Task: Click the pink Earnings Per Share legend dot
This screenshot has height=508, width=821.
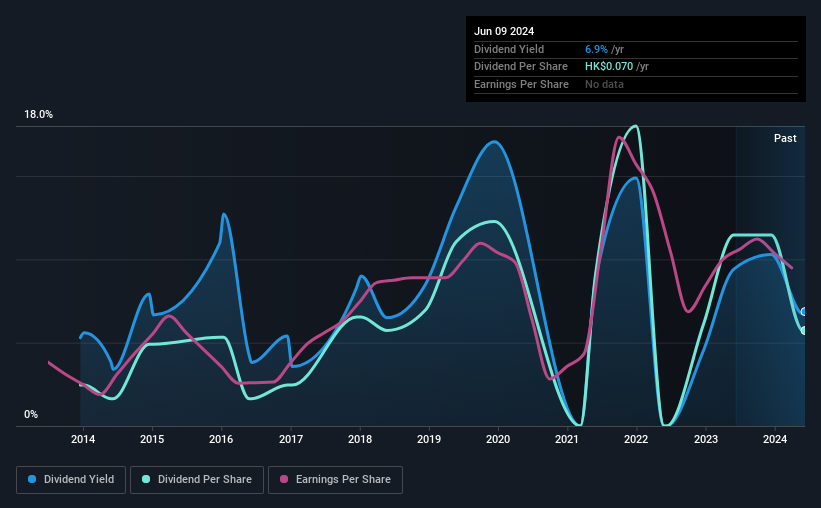Action: coord(284,479)
